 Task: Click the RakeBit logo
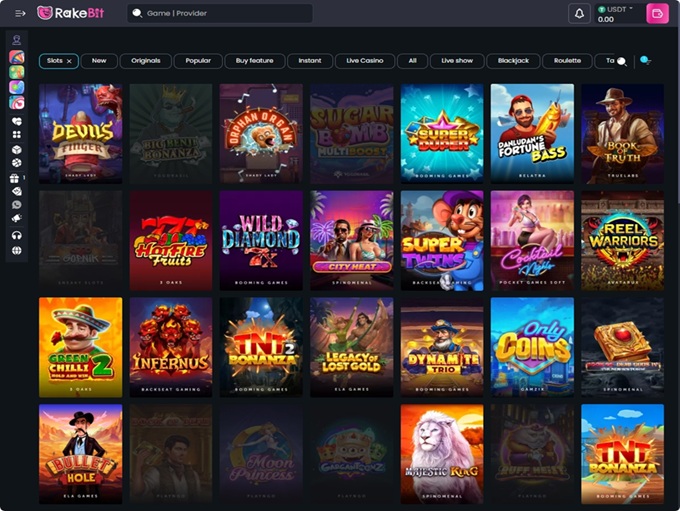[71, 13]
